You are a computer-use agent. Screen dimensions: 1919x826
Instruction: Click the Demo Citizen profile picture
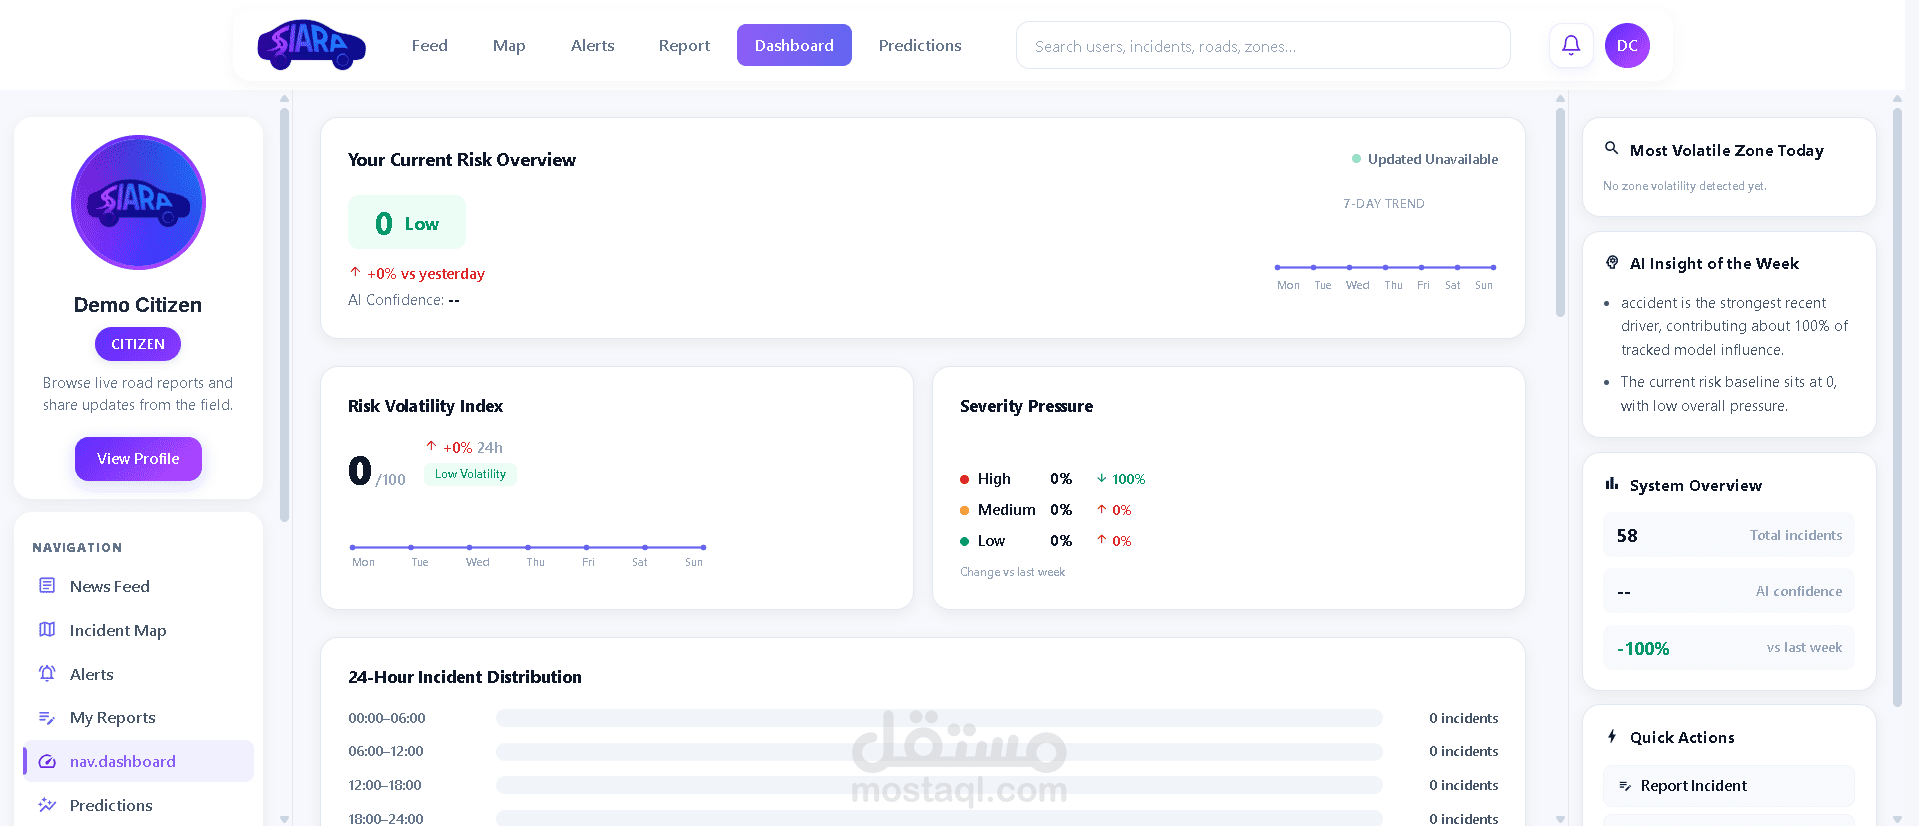(x=138, y=202)
